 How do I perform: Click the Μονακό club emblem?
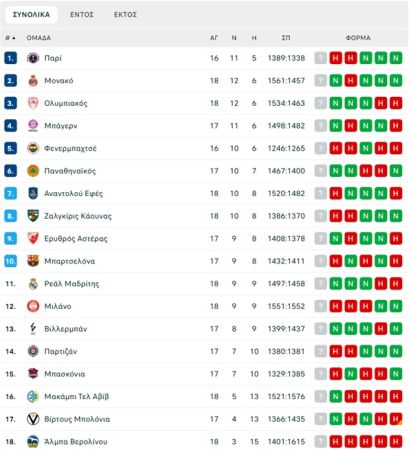[33, 81]
